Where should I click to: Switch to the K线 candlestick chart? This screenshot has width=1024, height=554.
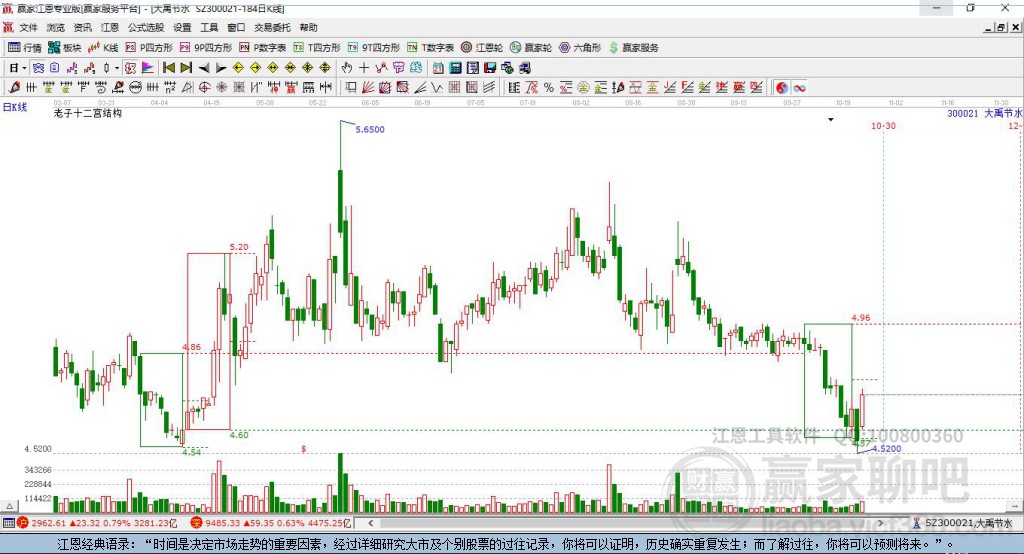(x=103, y=48)
